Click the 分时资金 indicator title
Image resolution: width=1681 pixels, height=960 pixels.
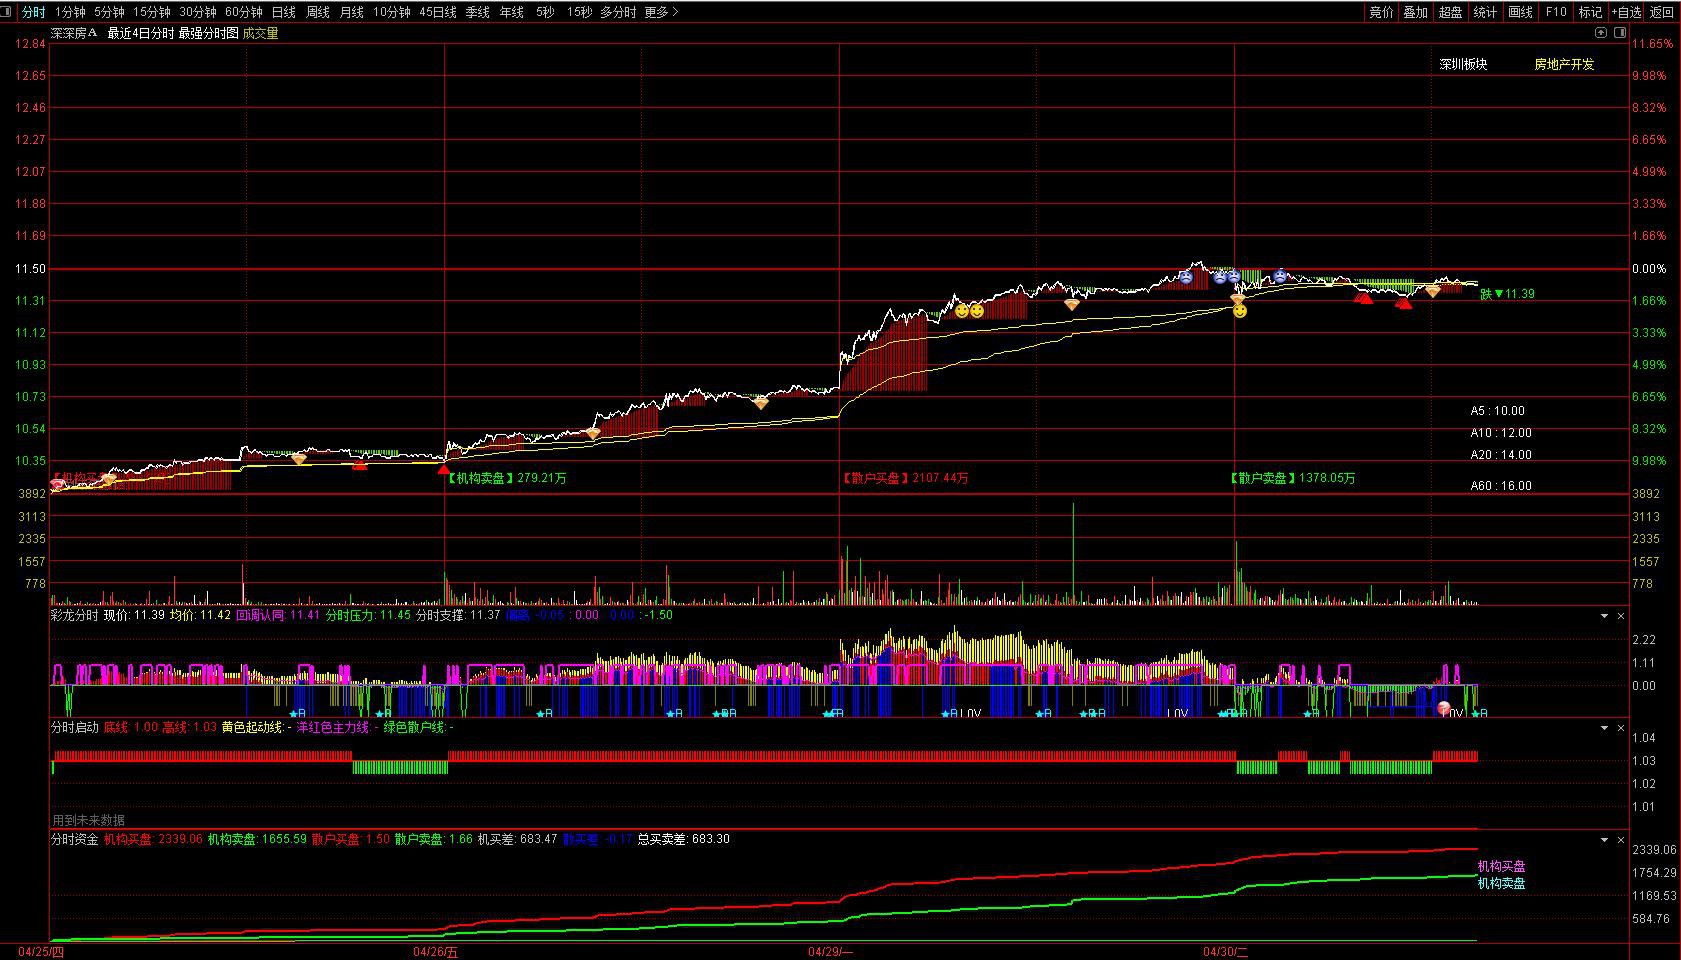coord(75,839)
